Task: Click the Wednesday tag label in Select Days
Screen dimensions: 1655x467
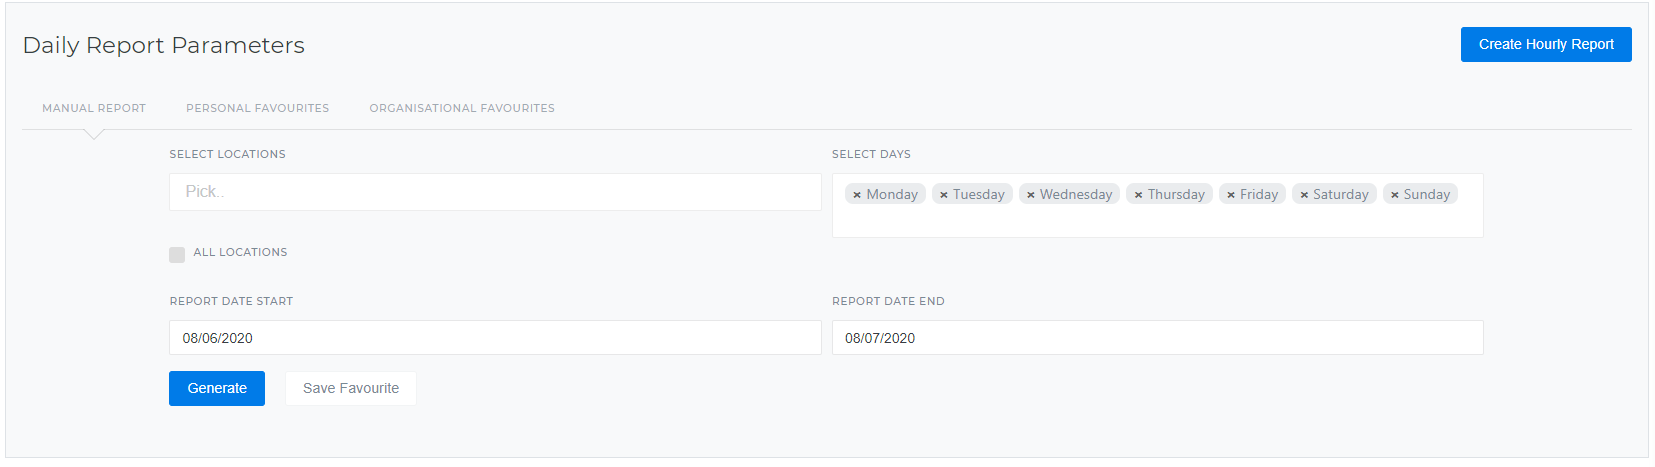Action: 1076,194
